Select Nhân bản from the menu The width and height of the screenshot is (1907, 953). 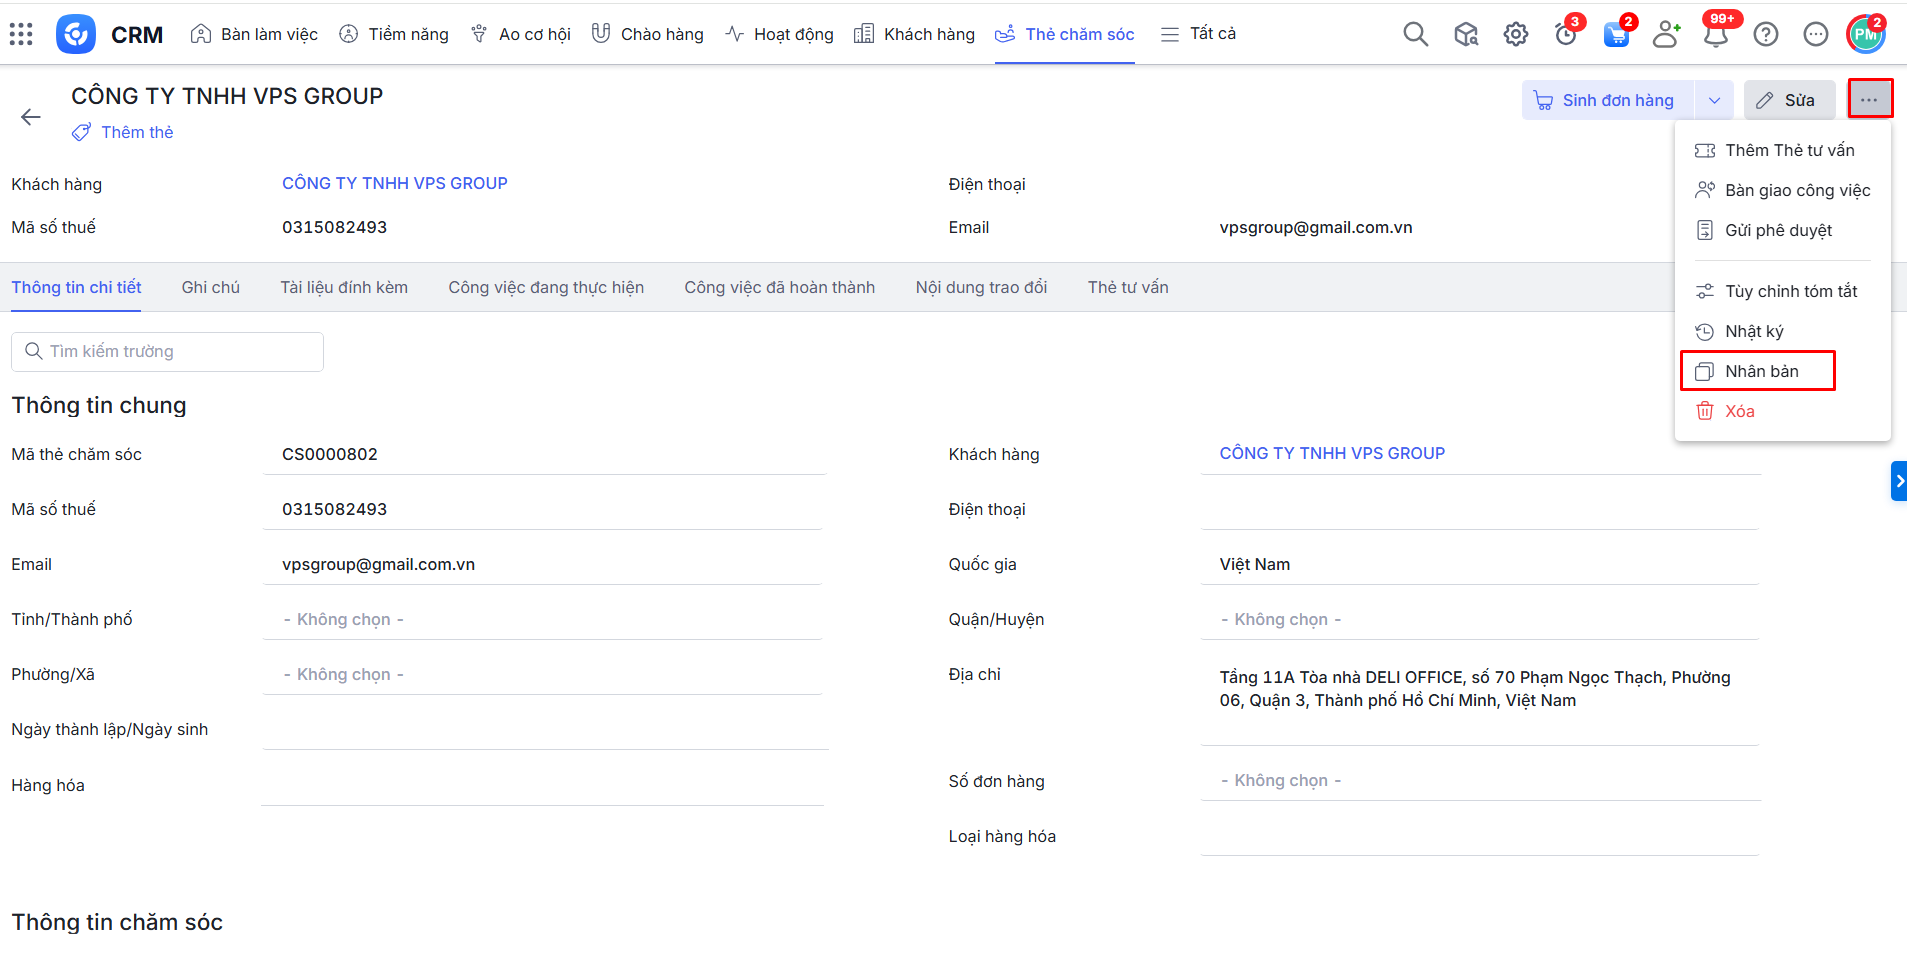[x=1760, y=371]
